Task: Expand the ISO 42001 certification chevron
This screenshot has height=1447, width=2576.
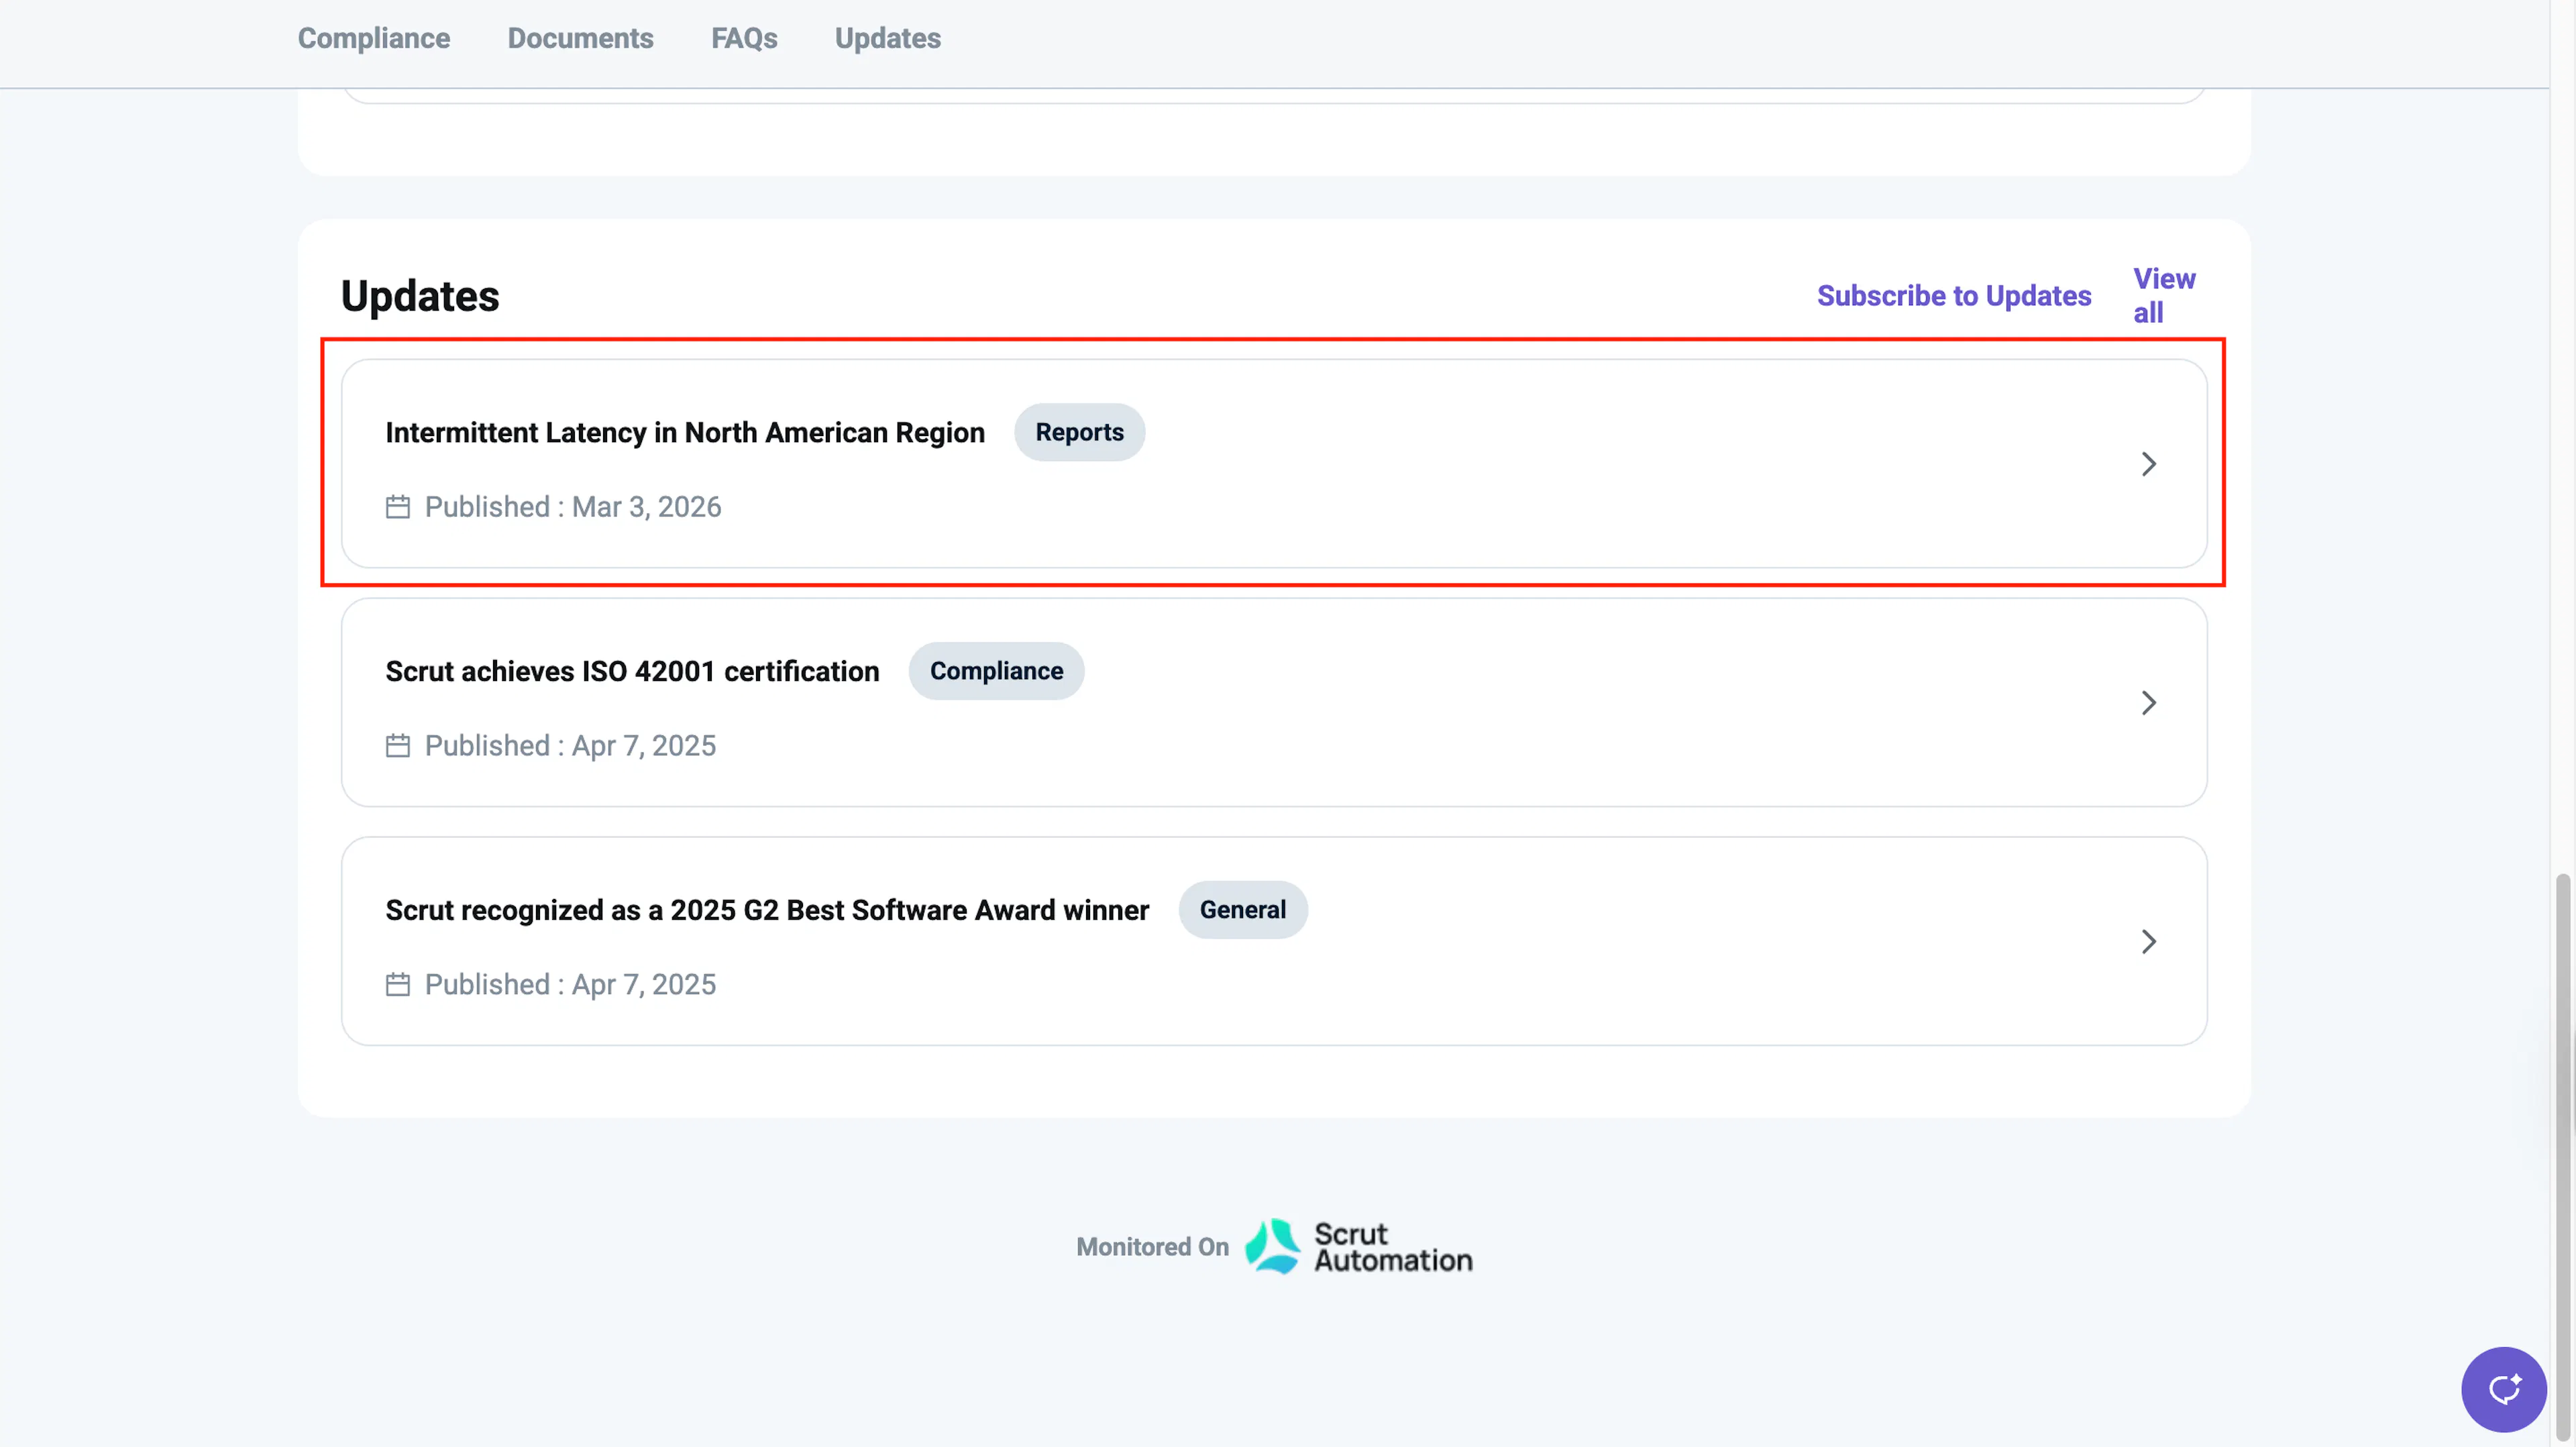Action: [2148, 703]
